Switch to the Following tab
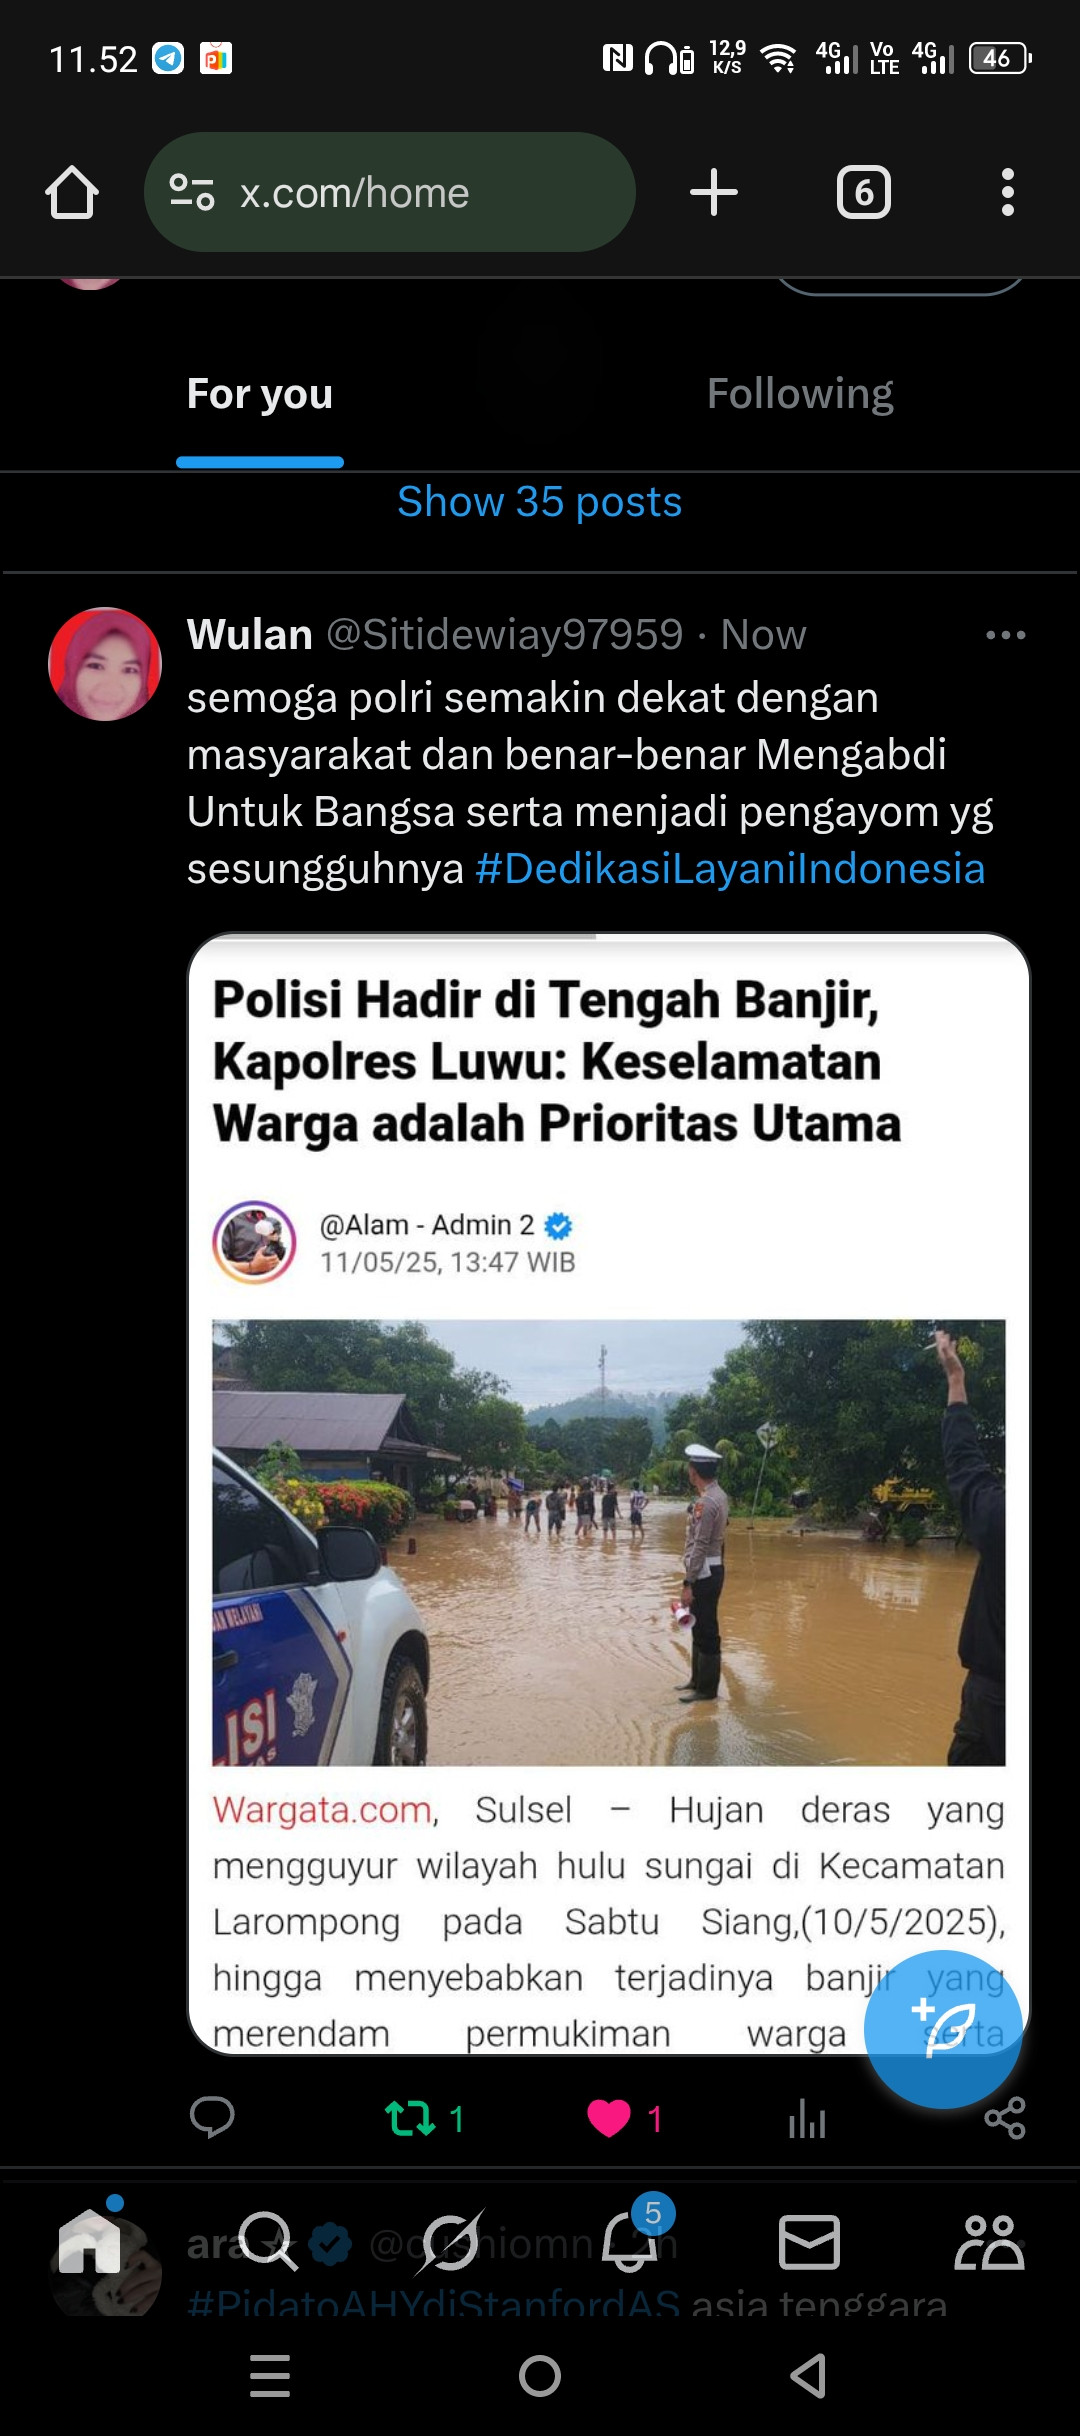 (x=800, y=393)
